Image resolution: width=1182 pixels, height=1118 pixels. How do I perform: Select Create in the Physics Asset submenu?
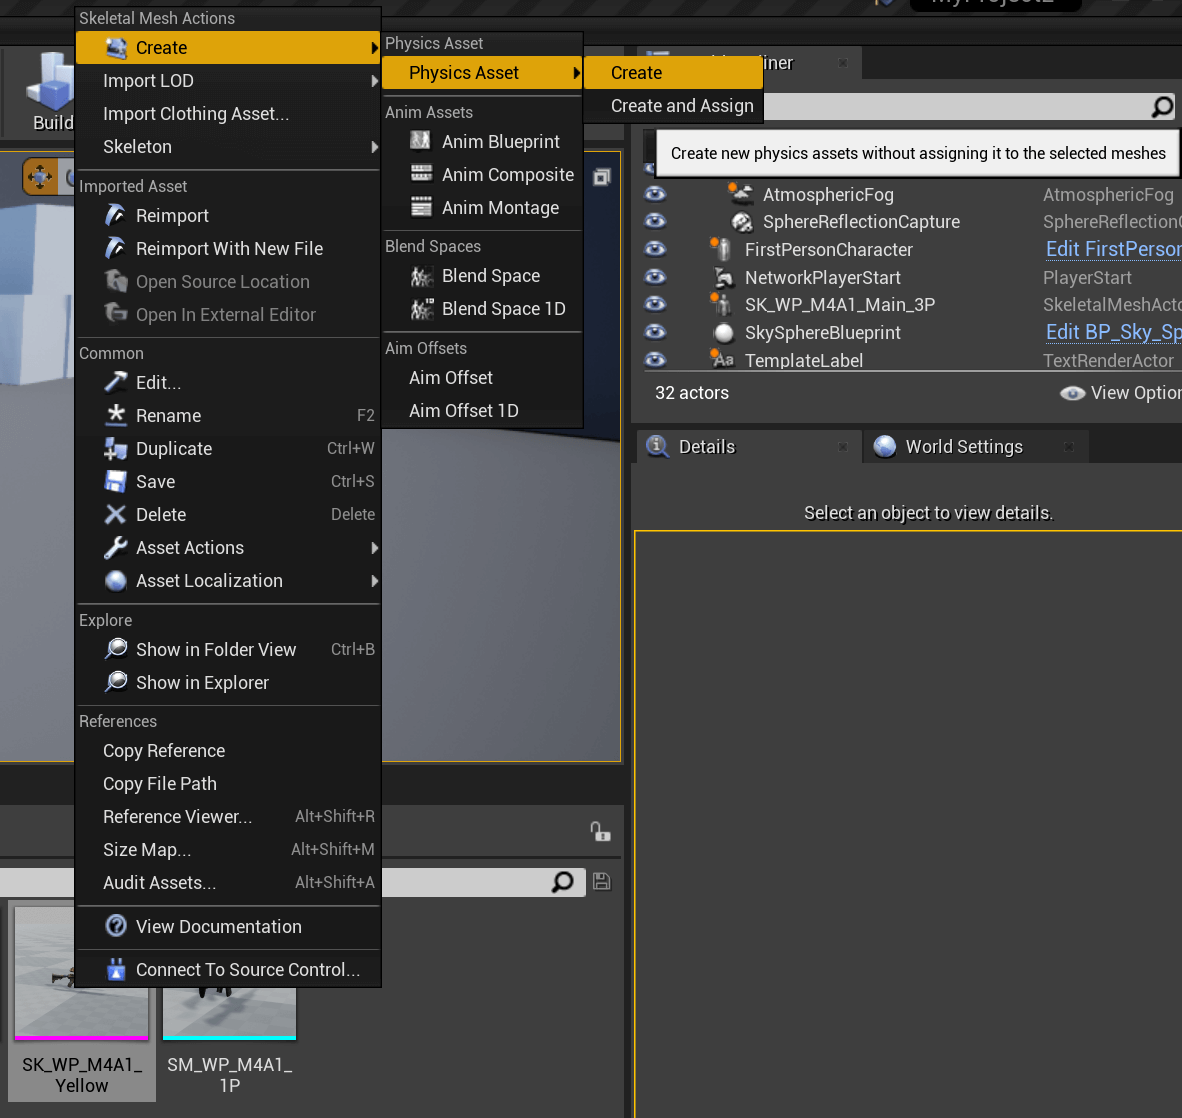pos(673,73)
